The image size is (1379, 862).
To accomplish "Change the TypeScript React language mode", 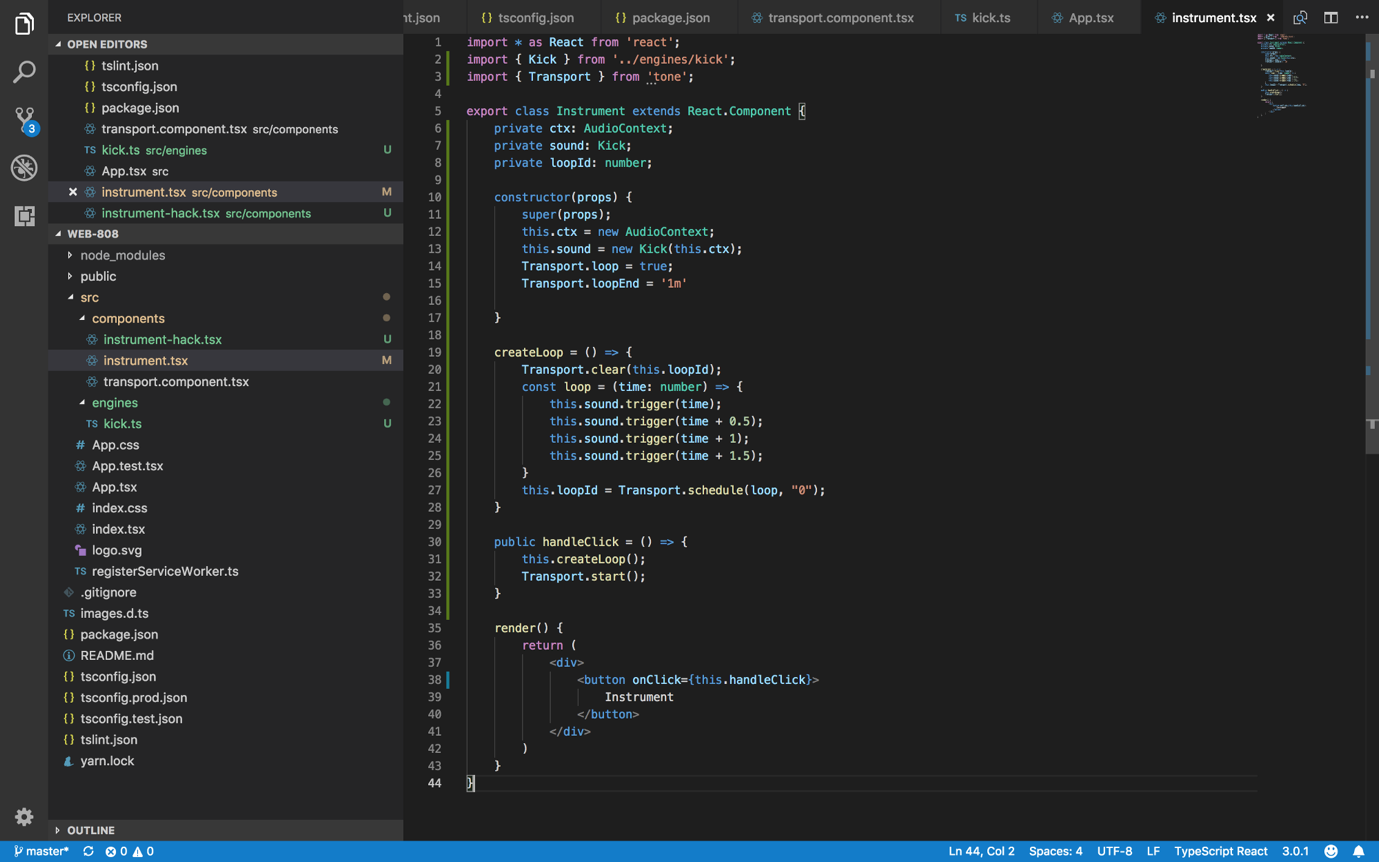I will click(x=1220, y=851).
